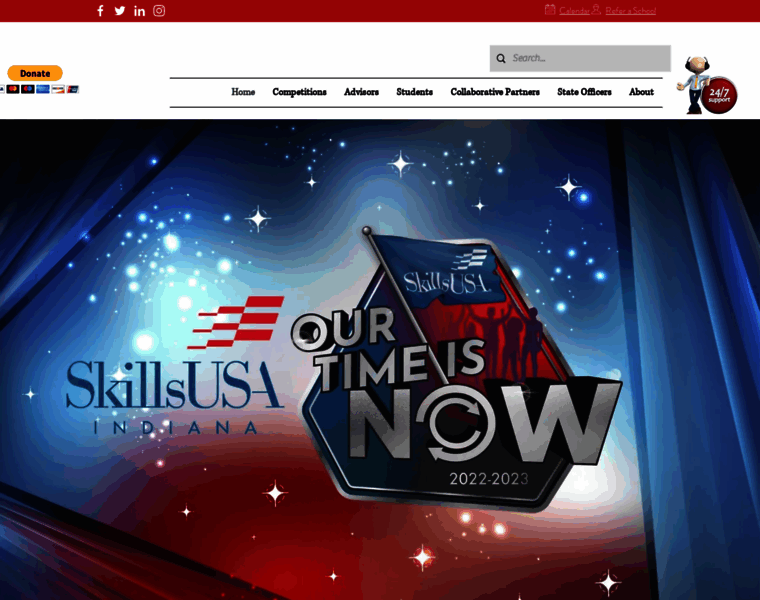
Task: Open the Facebook social icon
Action: 100,11
